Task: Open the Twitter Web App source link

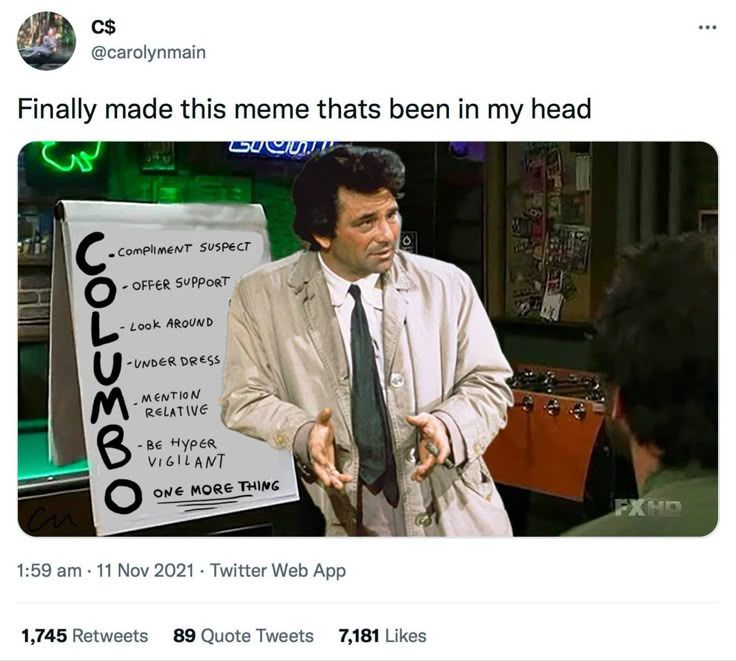Action: point(278,571)
